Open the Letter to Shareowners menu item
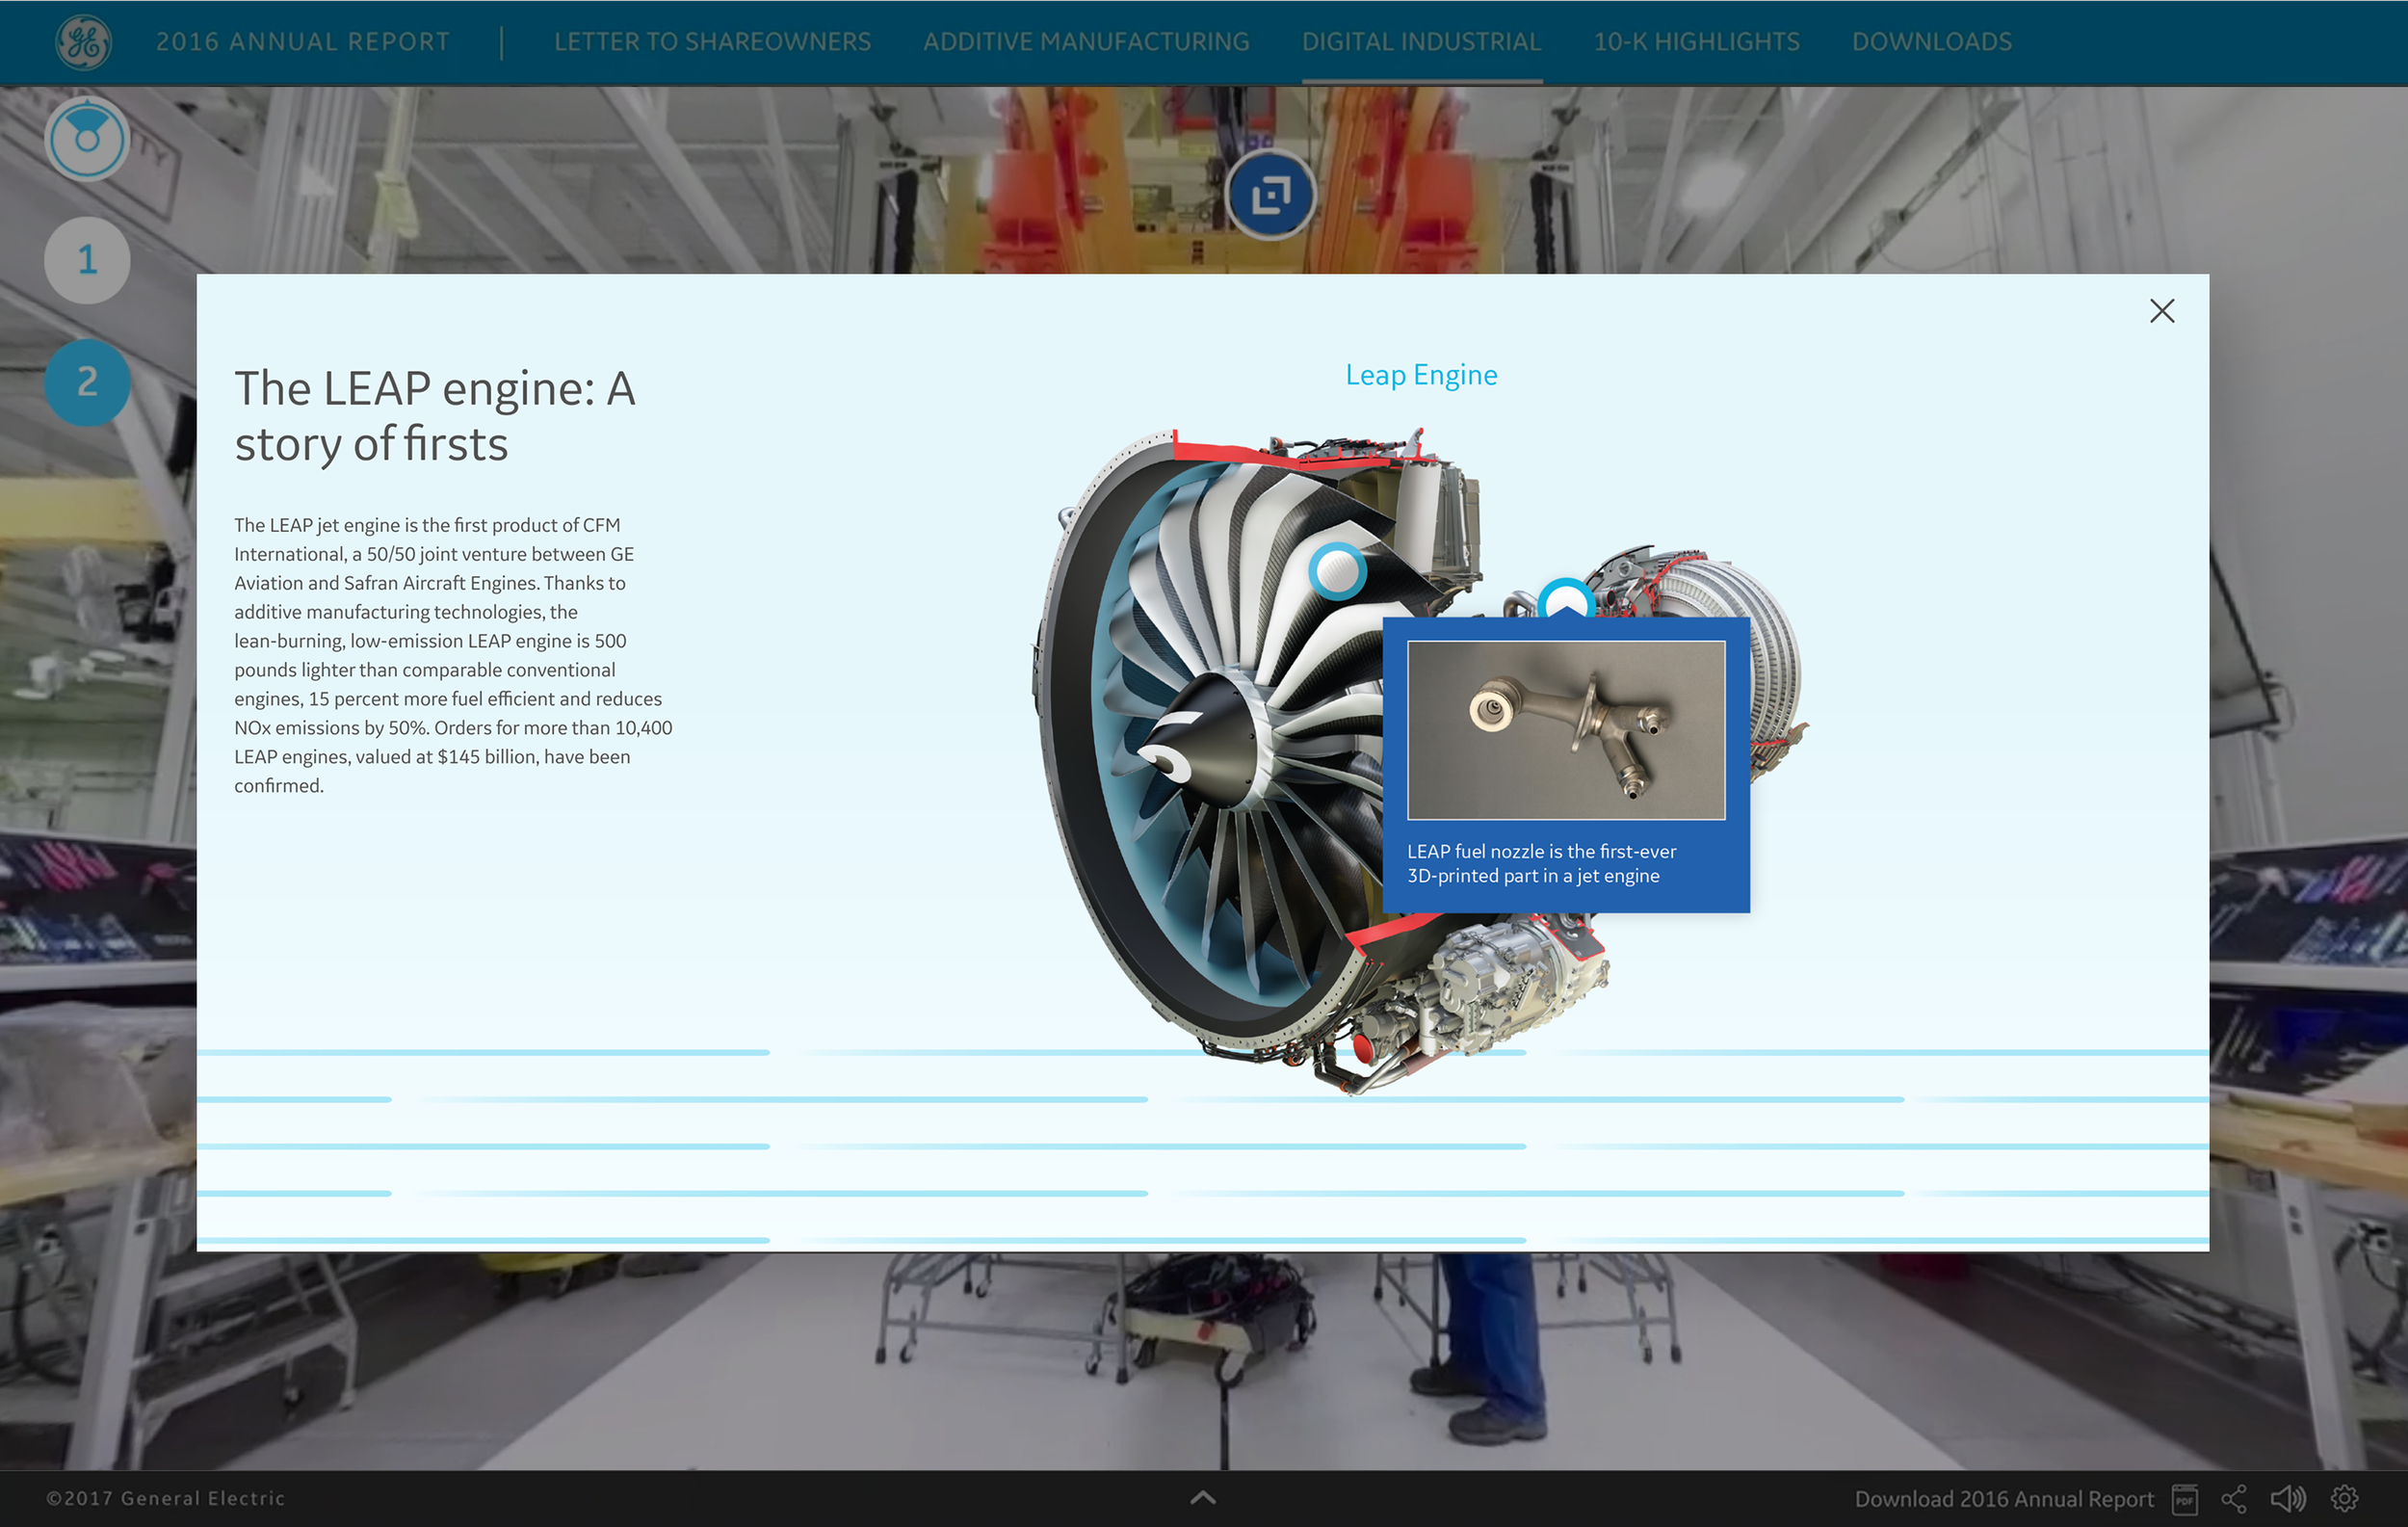2408x1527 pixels. 712,42
